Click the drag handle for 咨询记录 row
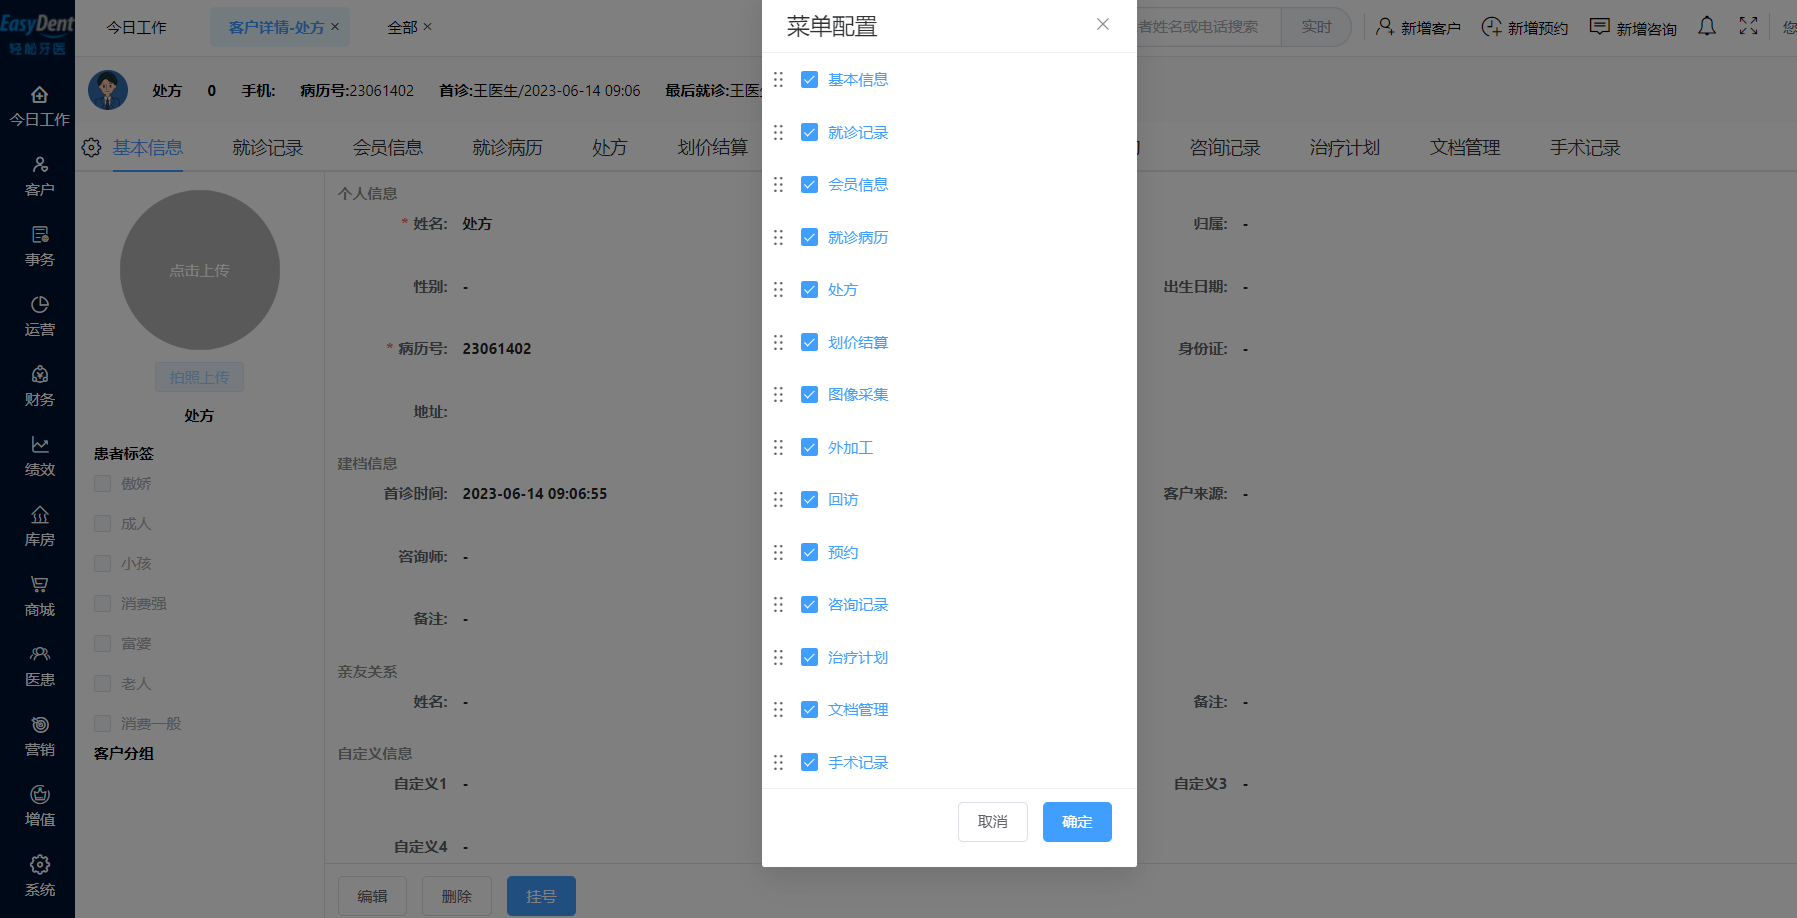 click(x=778, y=604)
